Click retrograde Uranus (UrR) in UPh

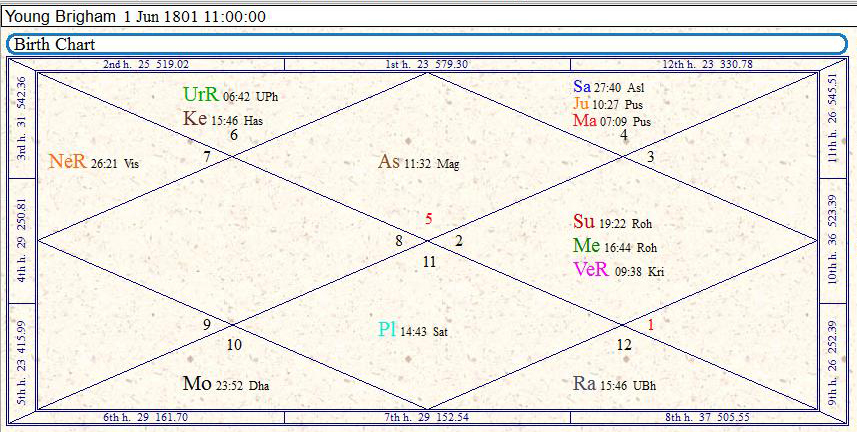pos(199,95)
